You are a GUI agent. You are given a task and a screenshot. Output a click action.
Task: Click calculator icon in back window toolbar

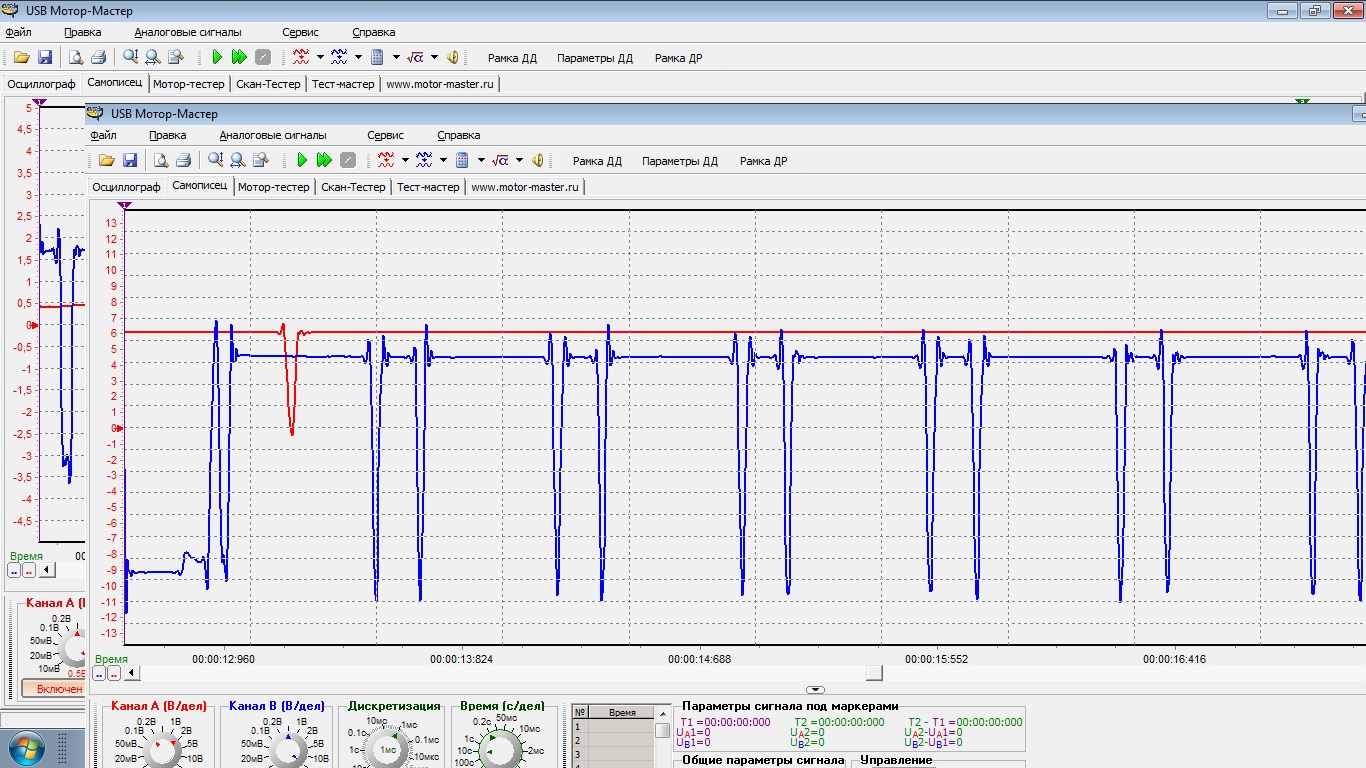pyautogui.click(x=378, y=57)
